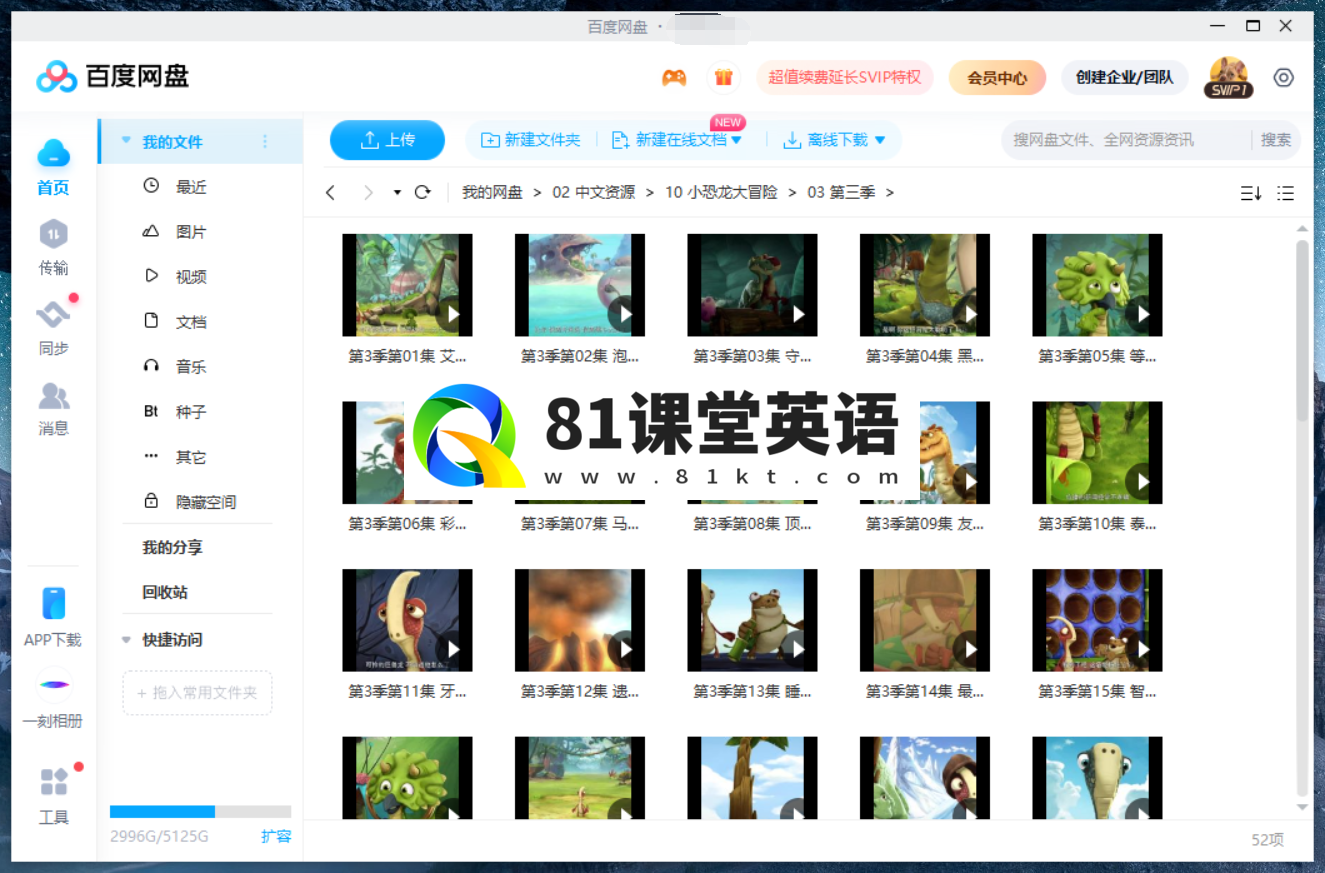This screenshot has height=873, width=1325.
Task: Switch to list view icon
Action: pyautogui.click(x=1286, y=193)
